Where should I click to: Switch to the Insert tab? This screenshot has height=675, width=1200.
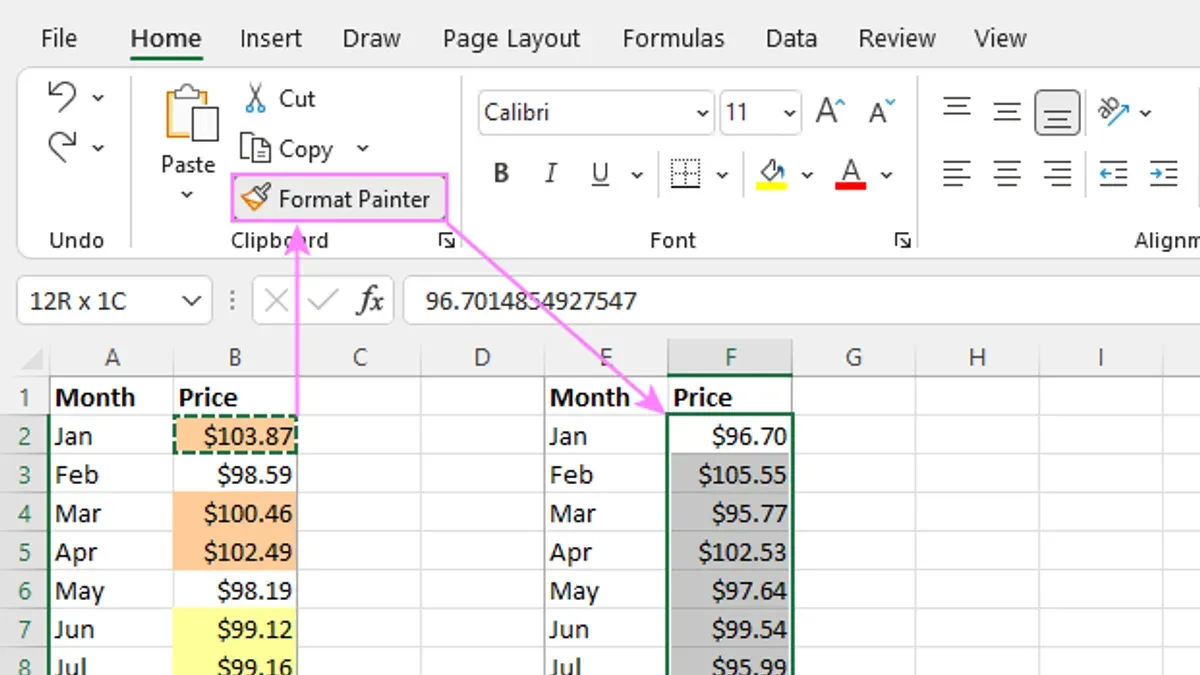click(271, 39)
